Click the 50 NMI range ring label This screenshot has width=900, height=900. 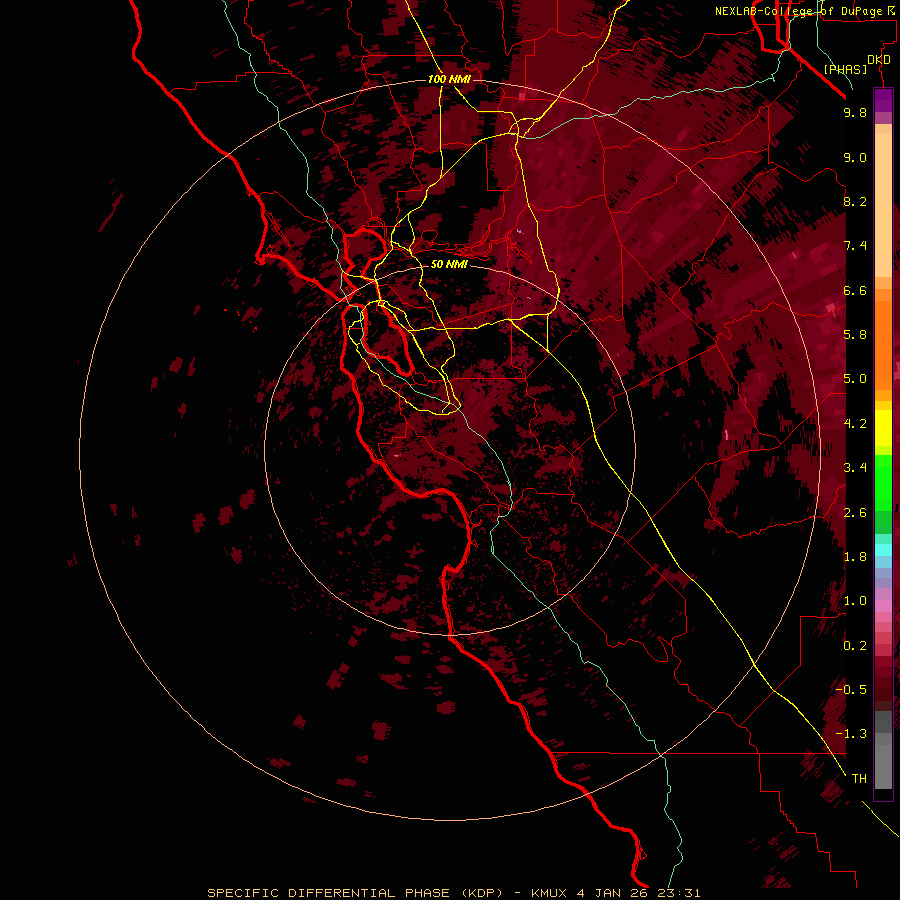pos(449,264)
